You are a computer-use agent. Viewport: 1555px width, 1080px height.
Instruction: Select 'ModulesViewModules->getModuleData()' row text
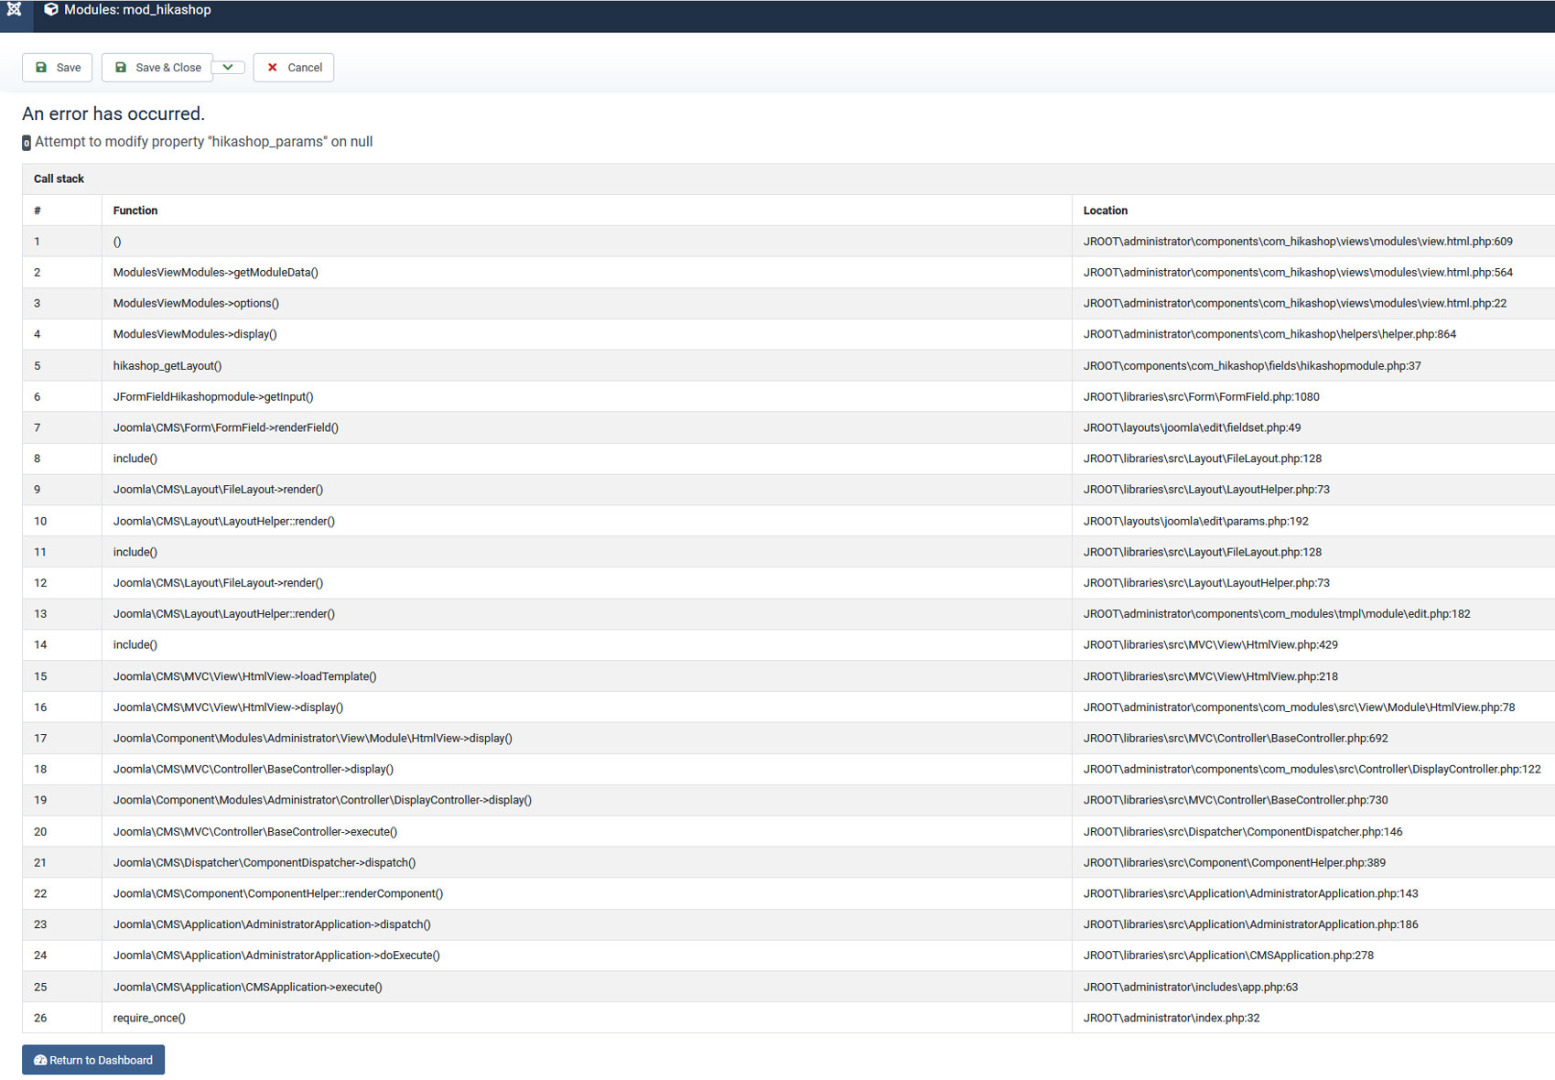(215, 272)
